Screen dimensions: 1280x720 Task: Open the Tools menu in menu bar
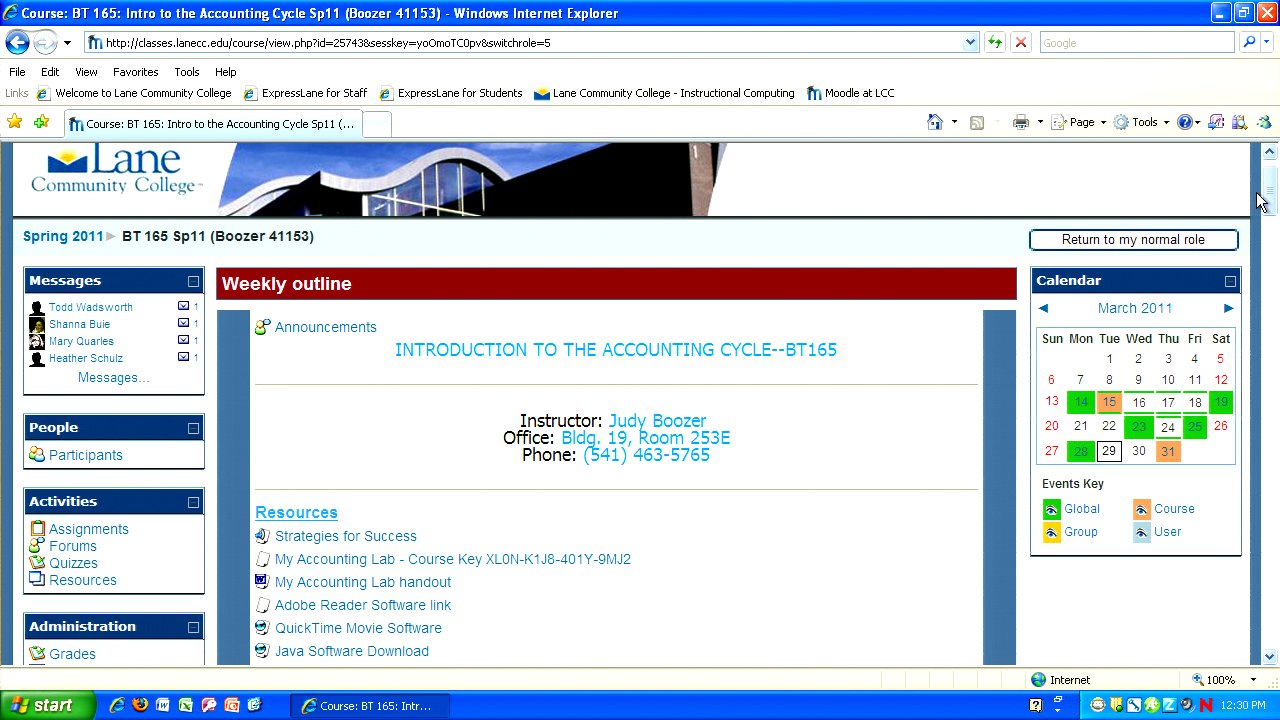click(186, 72)
